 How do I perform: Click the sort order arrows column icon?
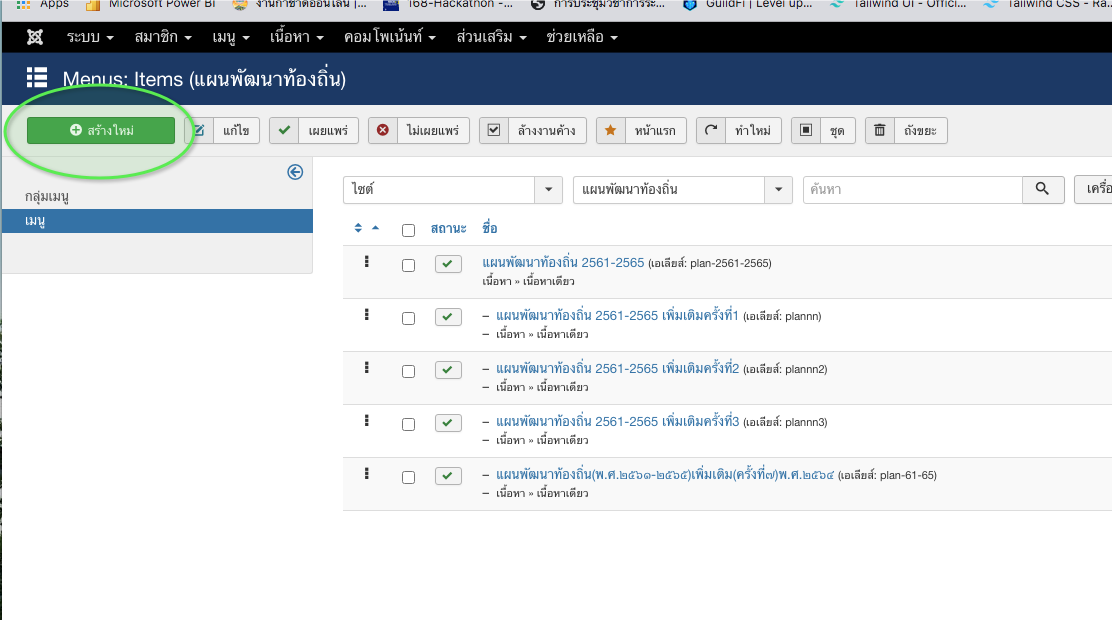[x=366, y=229]
